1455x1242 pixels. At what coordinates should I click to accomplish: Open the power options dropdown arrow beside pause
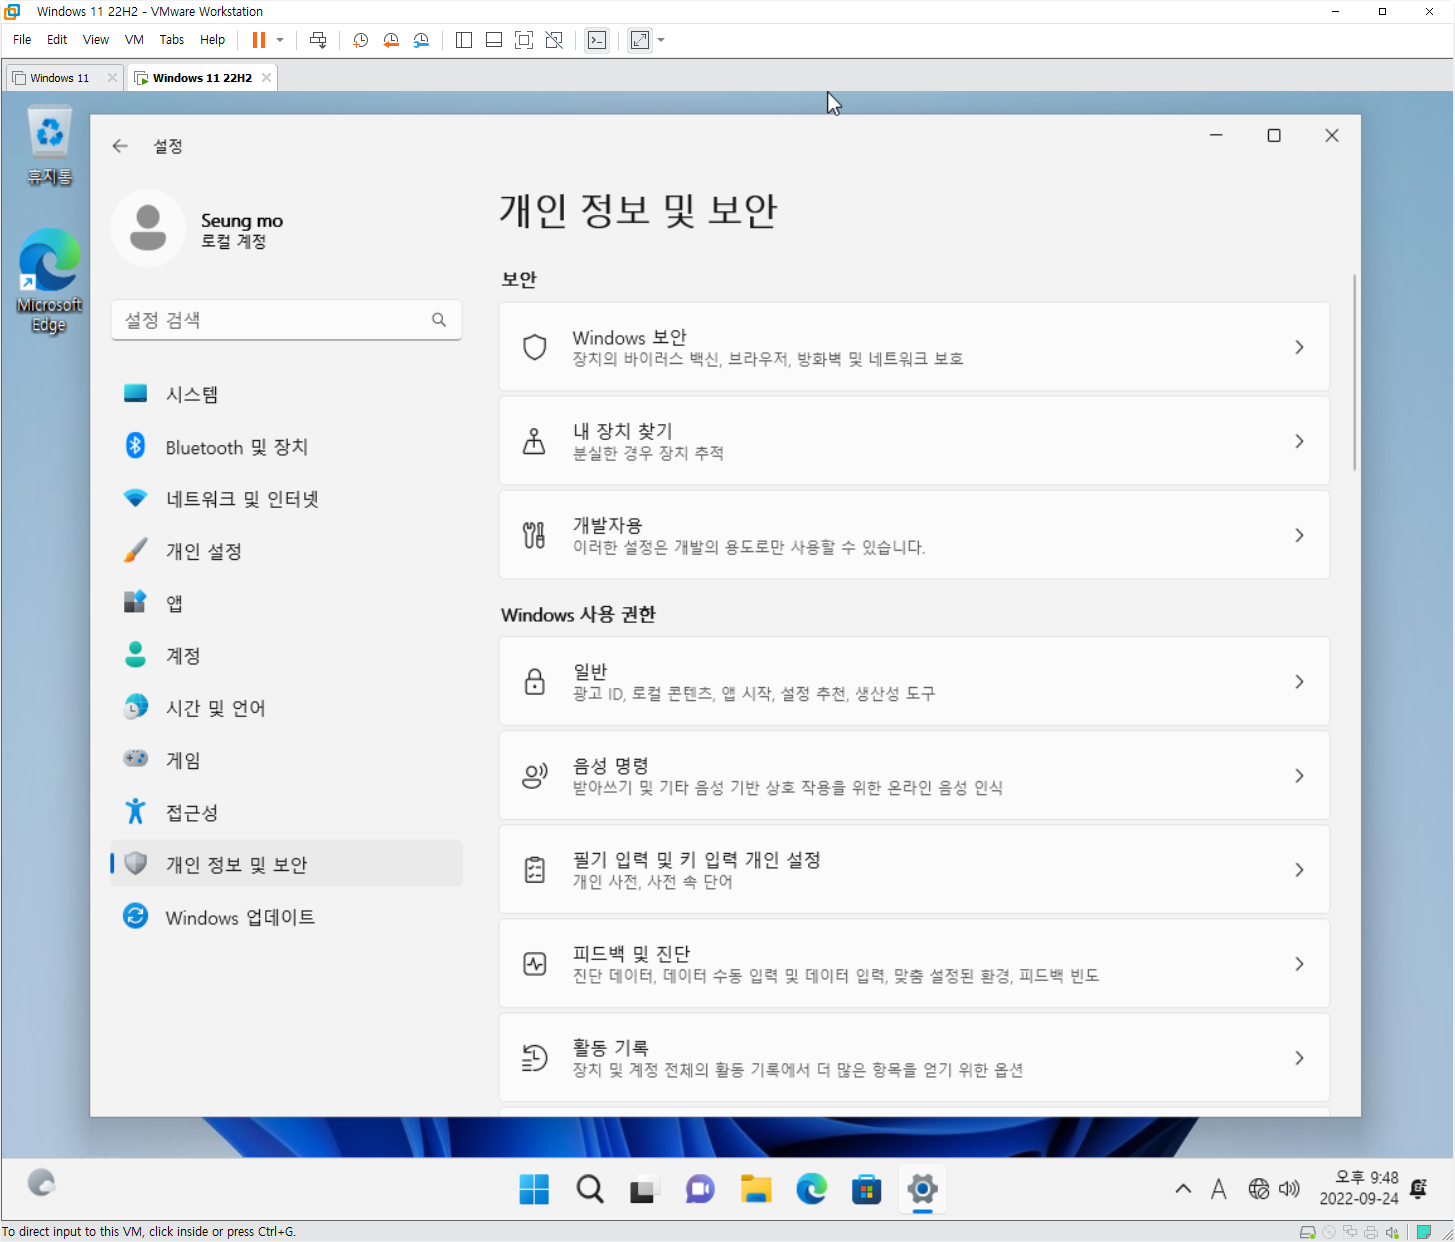280,40
